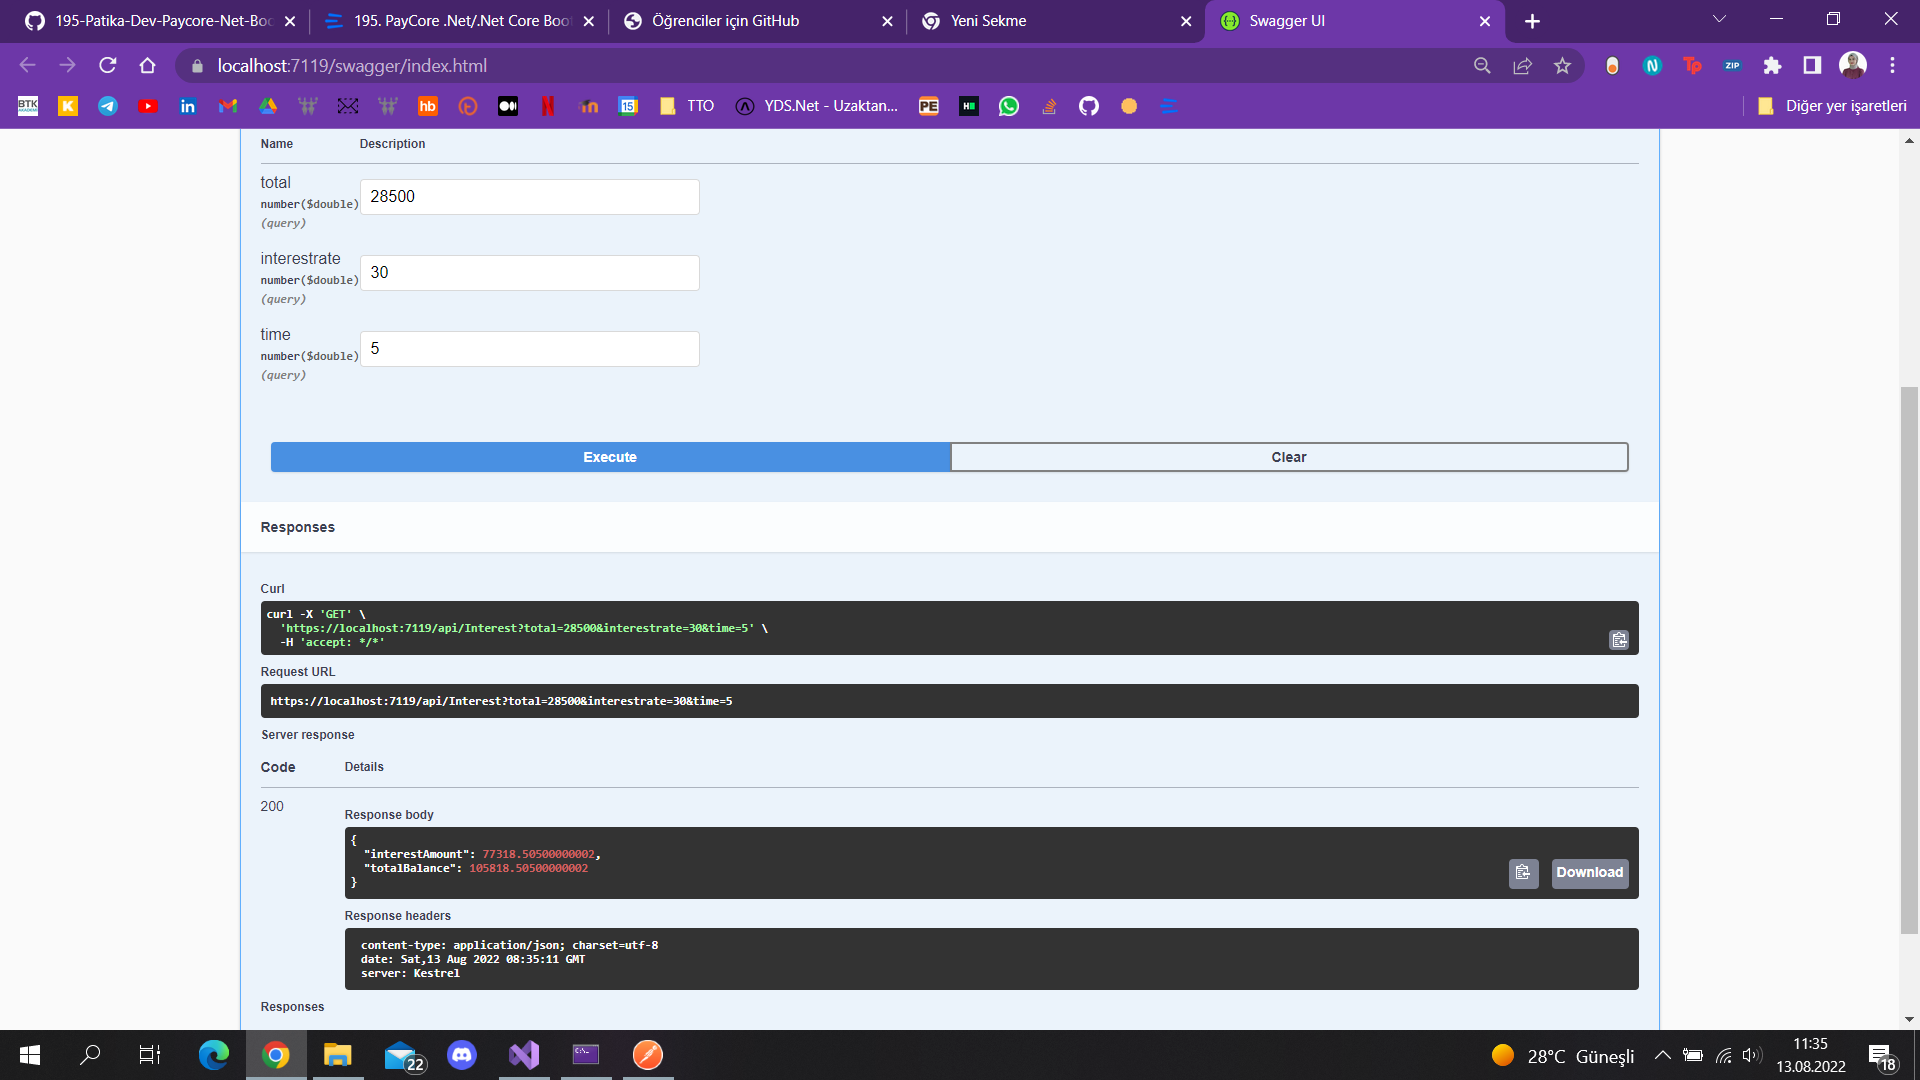This screenshot has height=1080, width=1920.
Task: Open the Chrome three-dot menu
Action: (1892, 66)
